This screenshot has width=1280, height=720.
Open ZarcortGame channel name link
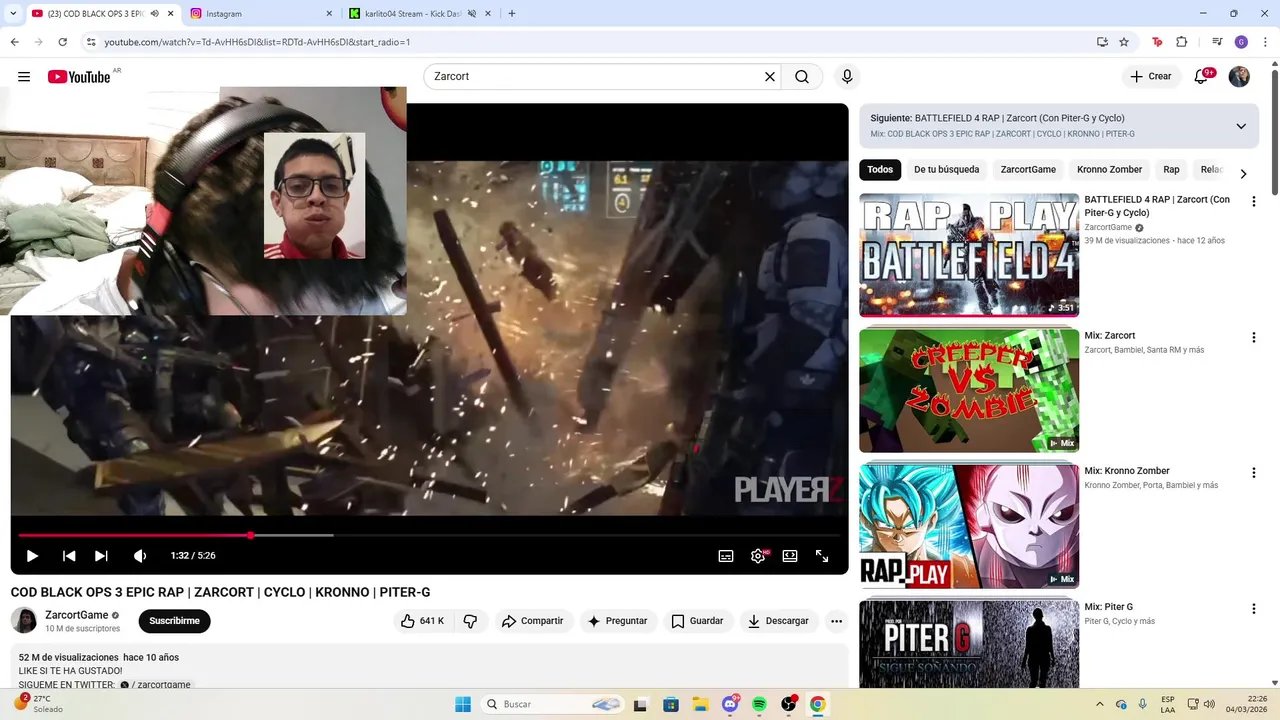(77, 615)
